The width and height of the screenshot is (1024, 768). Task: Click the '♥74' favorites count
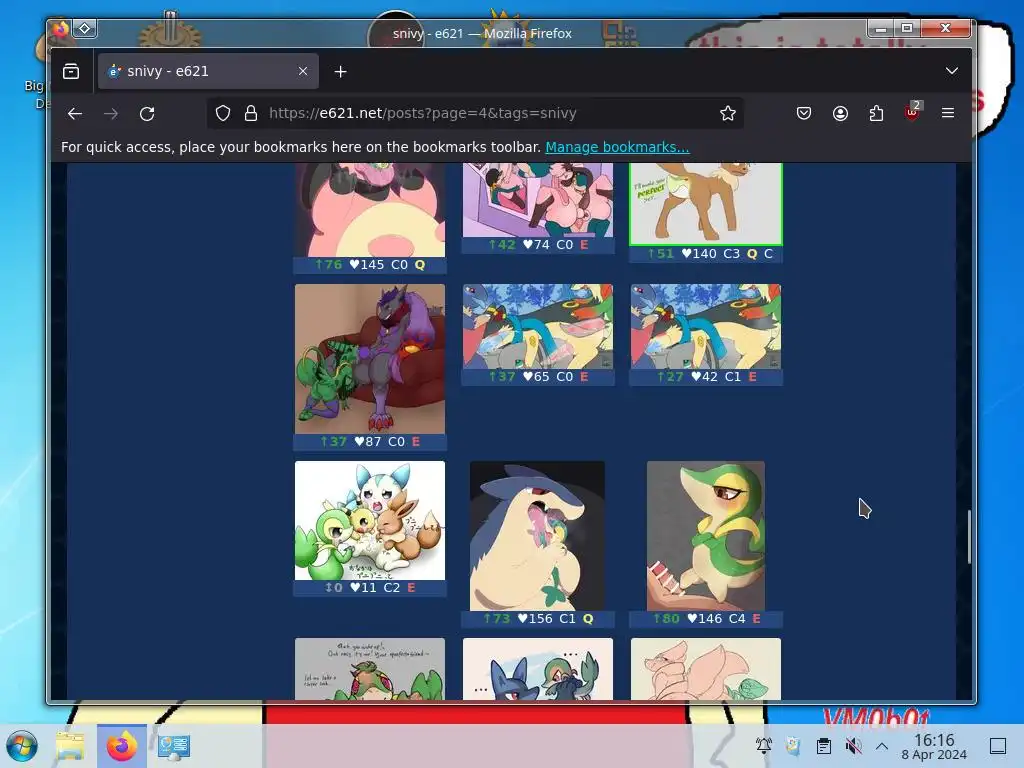point(536,245)
